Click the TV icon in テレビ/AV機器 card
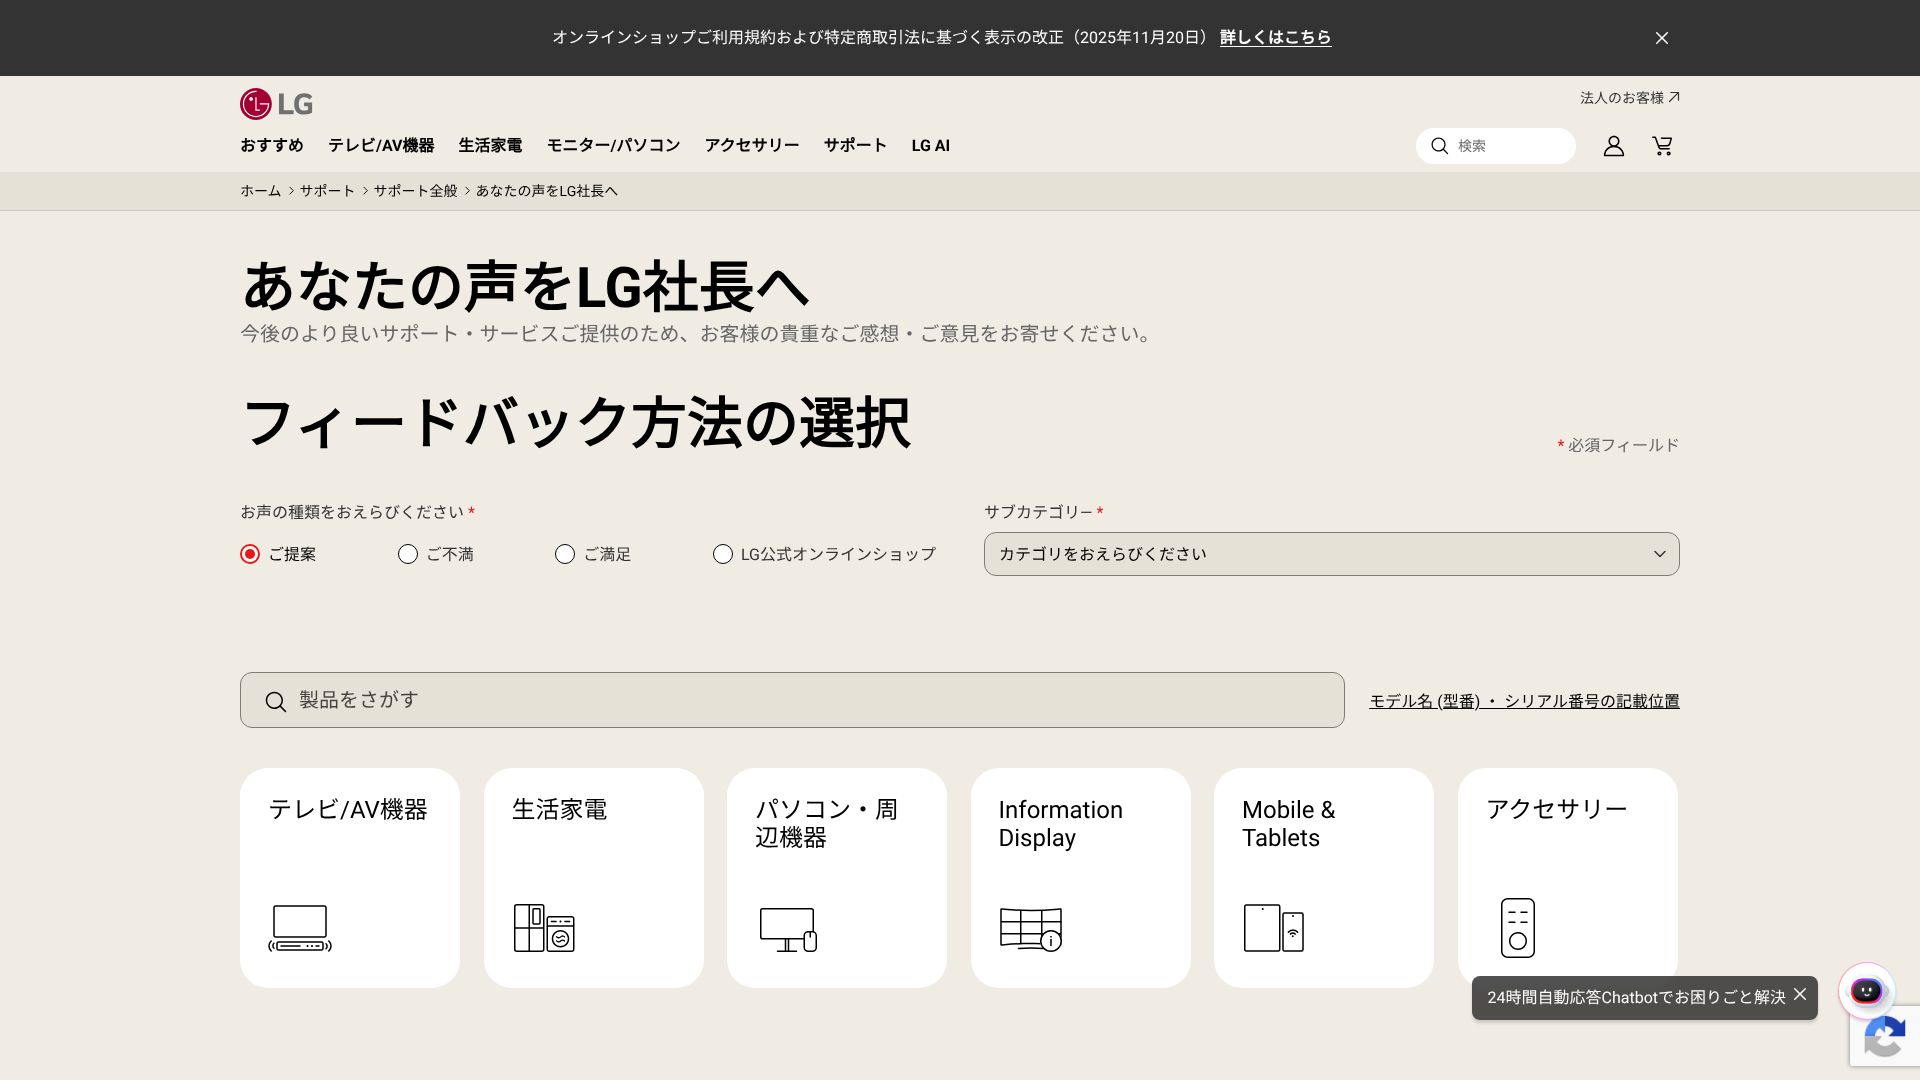The image size is (1920, 1080). pos(300,928)
